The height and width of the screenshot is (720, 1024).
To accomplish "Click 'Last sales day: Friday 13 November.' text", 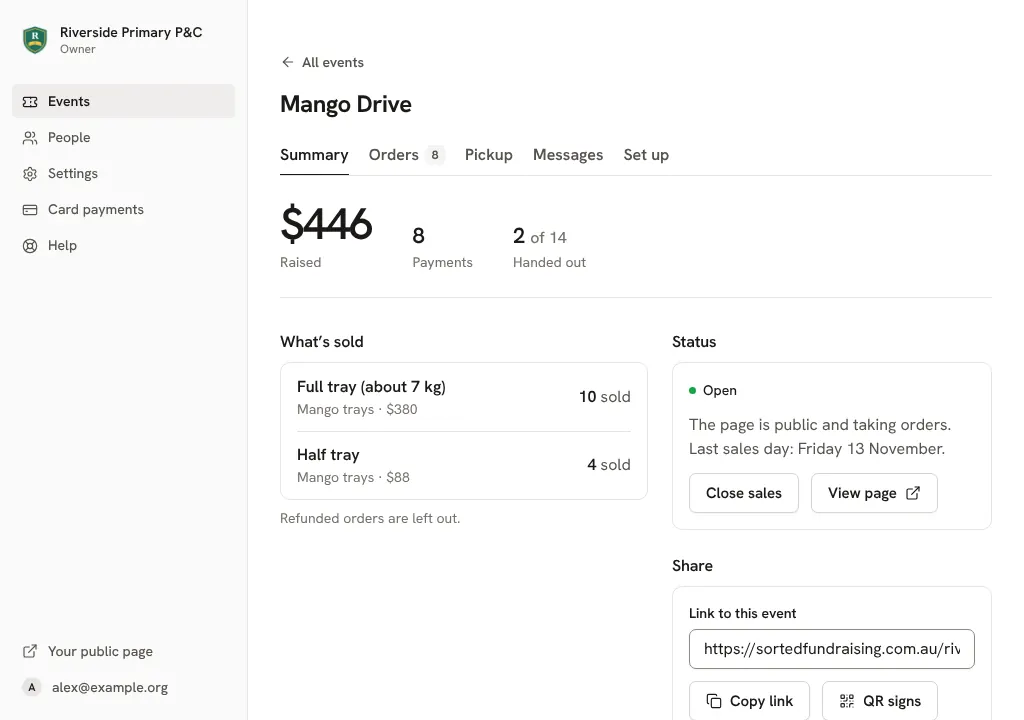I will coord(817,449).
